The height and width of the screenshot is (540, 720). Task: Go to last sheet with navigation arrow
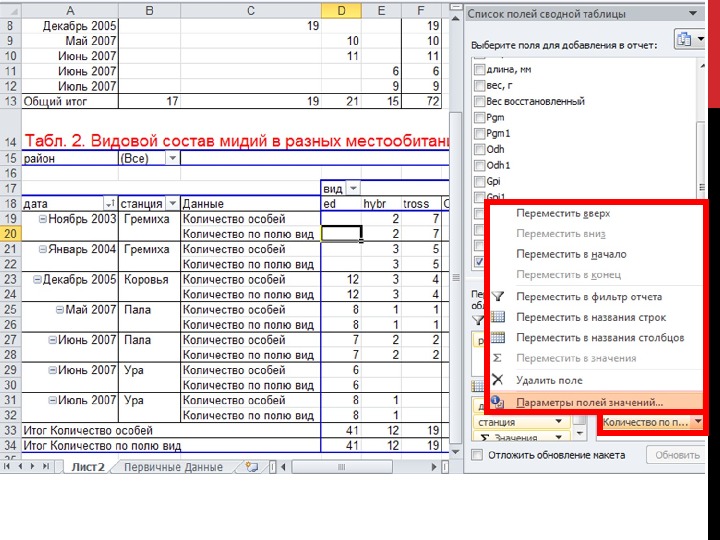45,467
